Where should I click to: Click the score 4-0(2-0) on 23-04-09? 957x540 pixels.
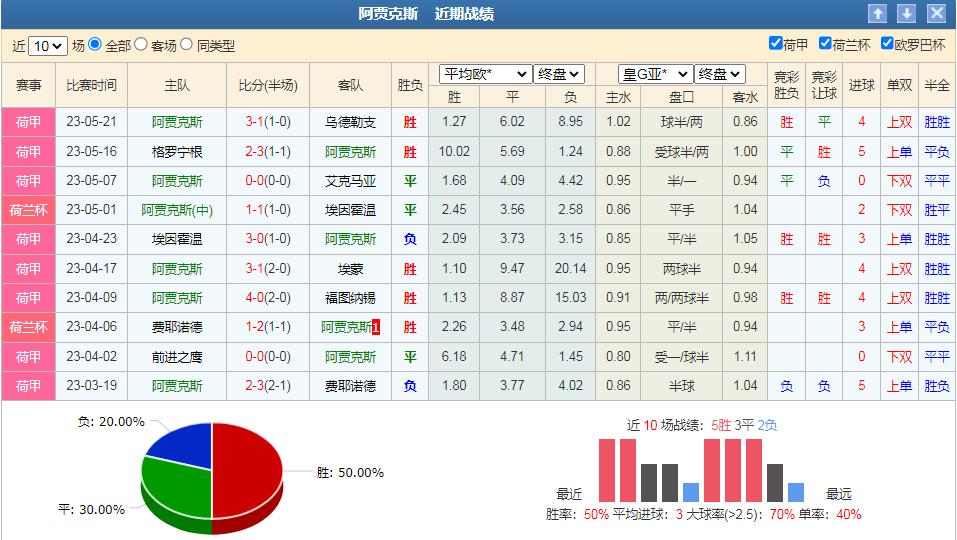[x=268, y=298]
